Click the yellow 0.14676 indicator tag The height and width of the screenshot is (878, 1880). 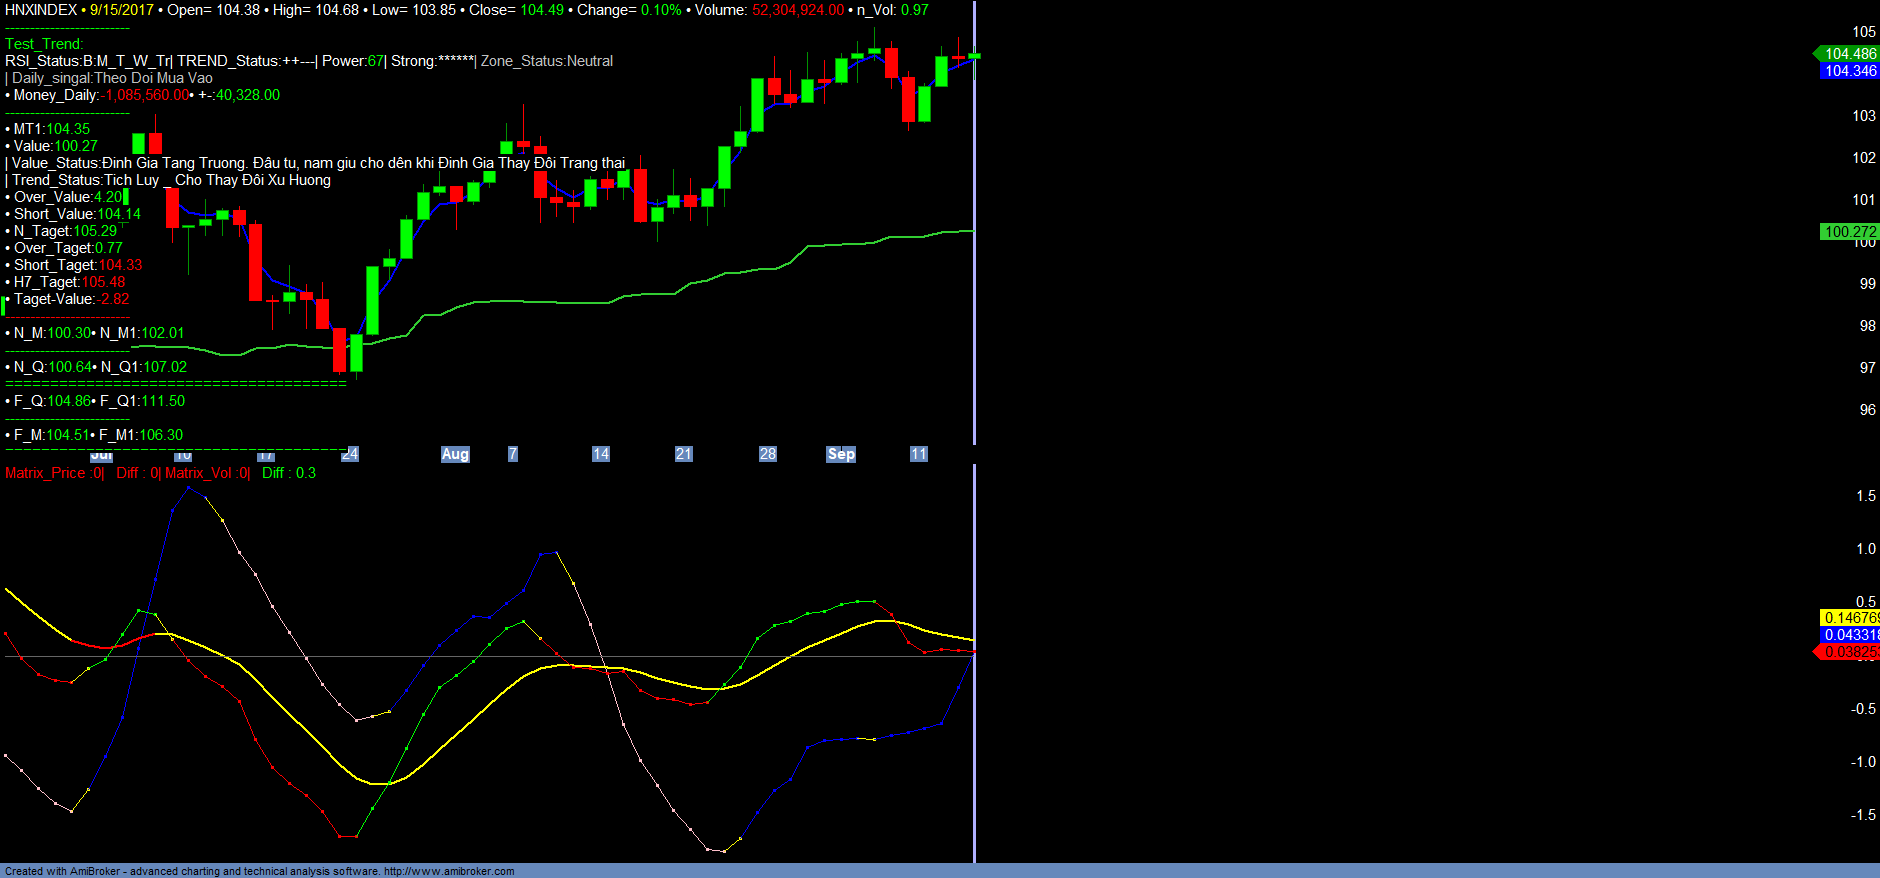coord(1850,618)
